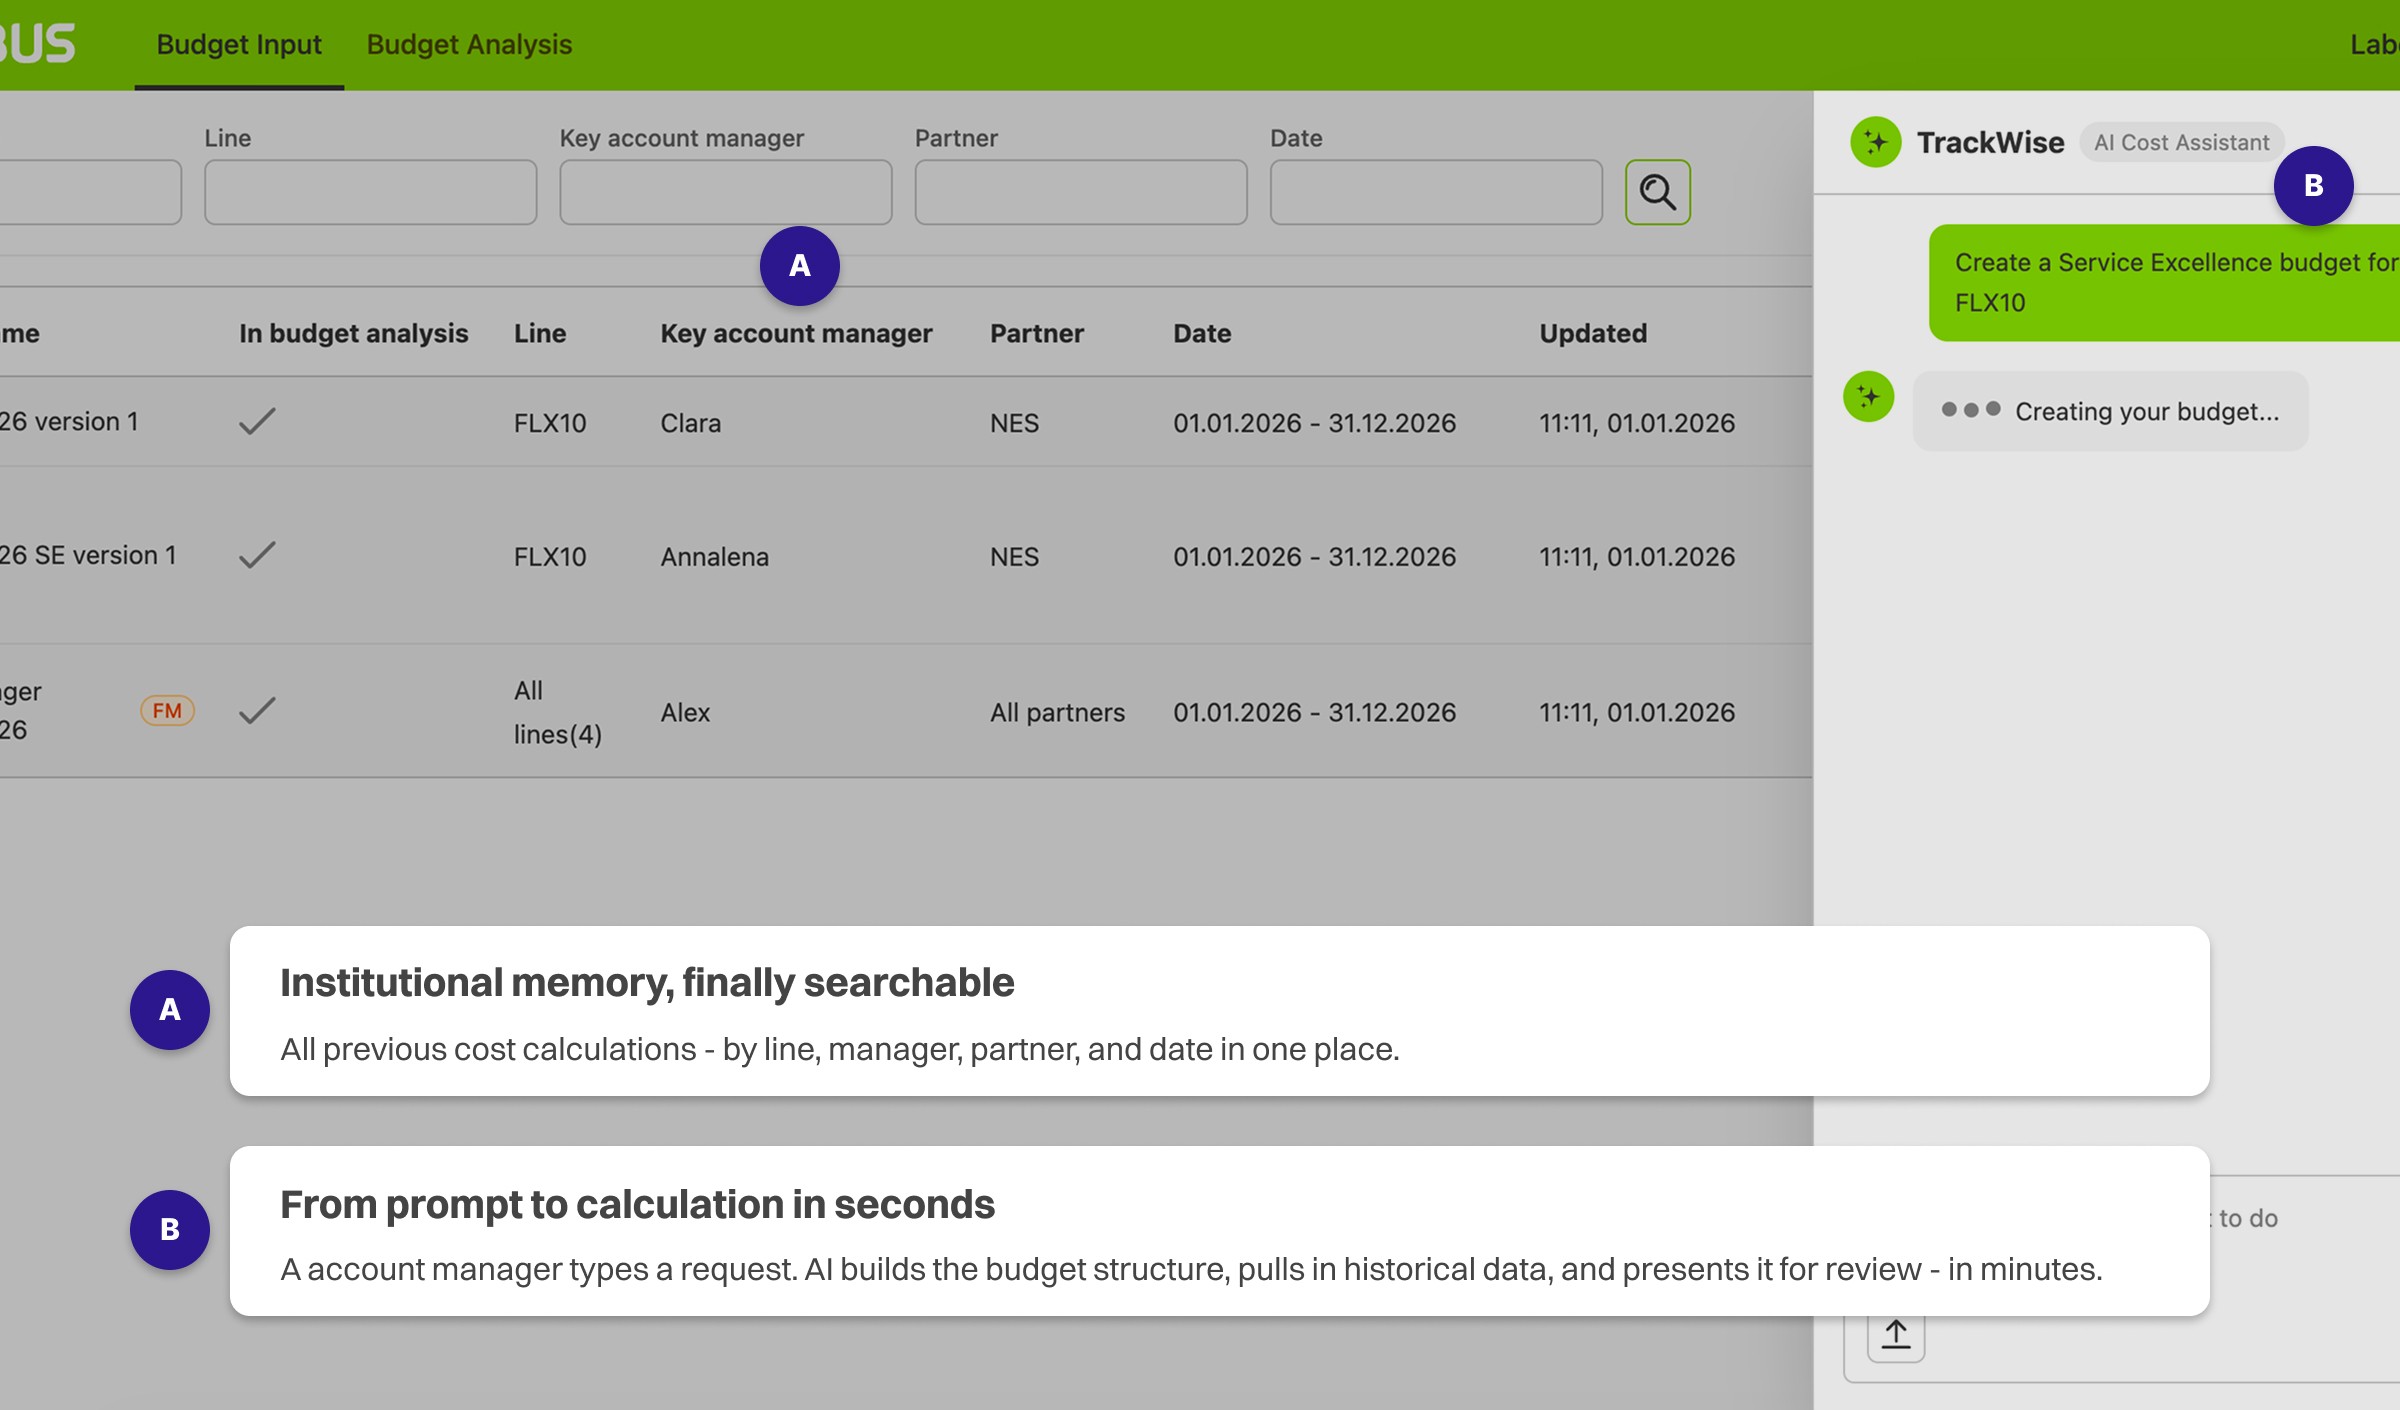The width and height of the screenshot is (2400, 1410).
Task: Click annotation marker B near TrackWise header
Action: pos(2312,186)
